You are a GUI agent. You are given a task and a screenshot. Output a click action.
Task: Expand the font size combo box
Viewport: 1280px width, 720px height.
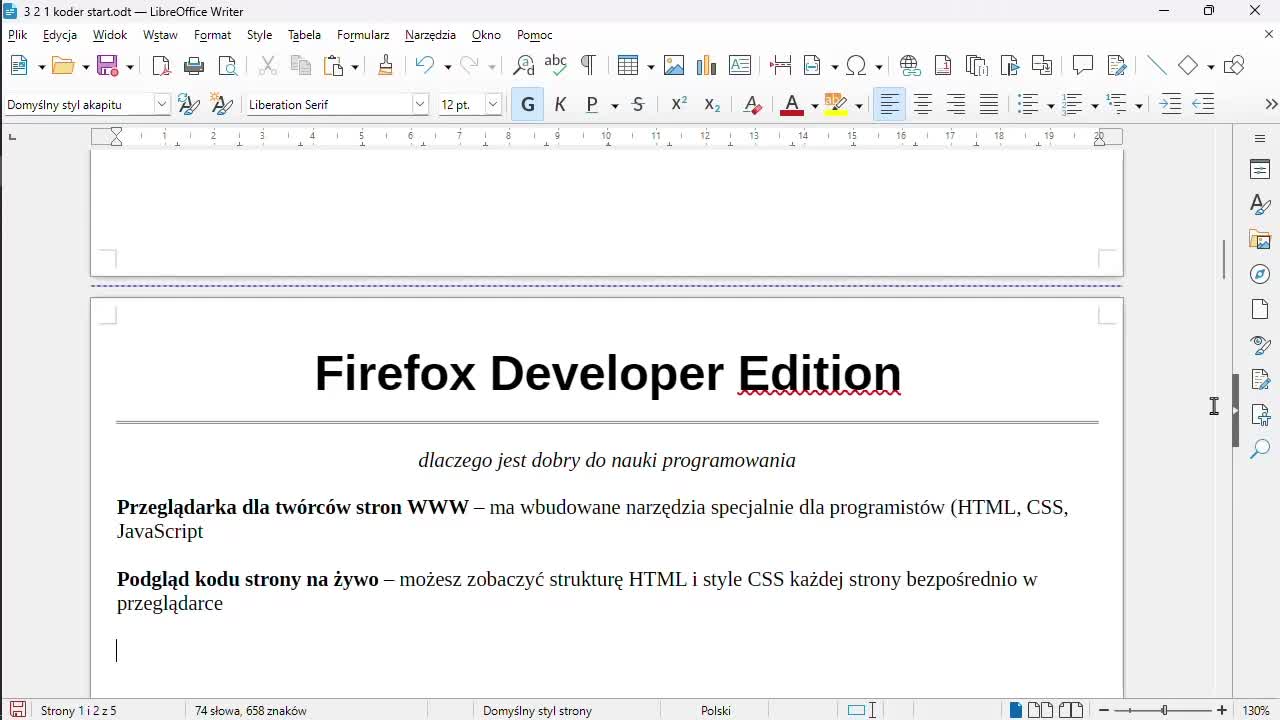tap(492, 103)
